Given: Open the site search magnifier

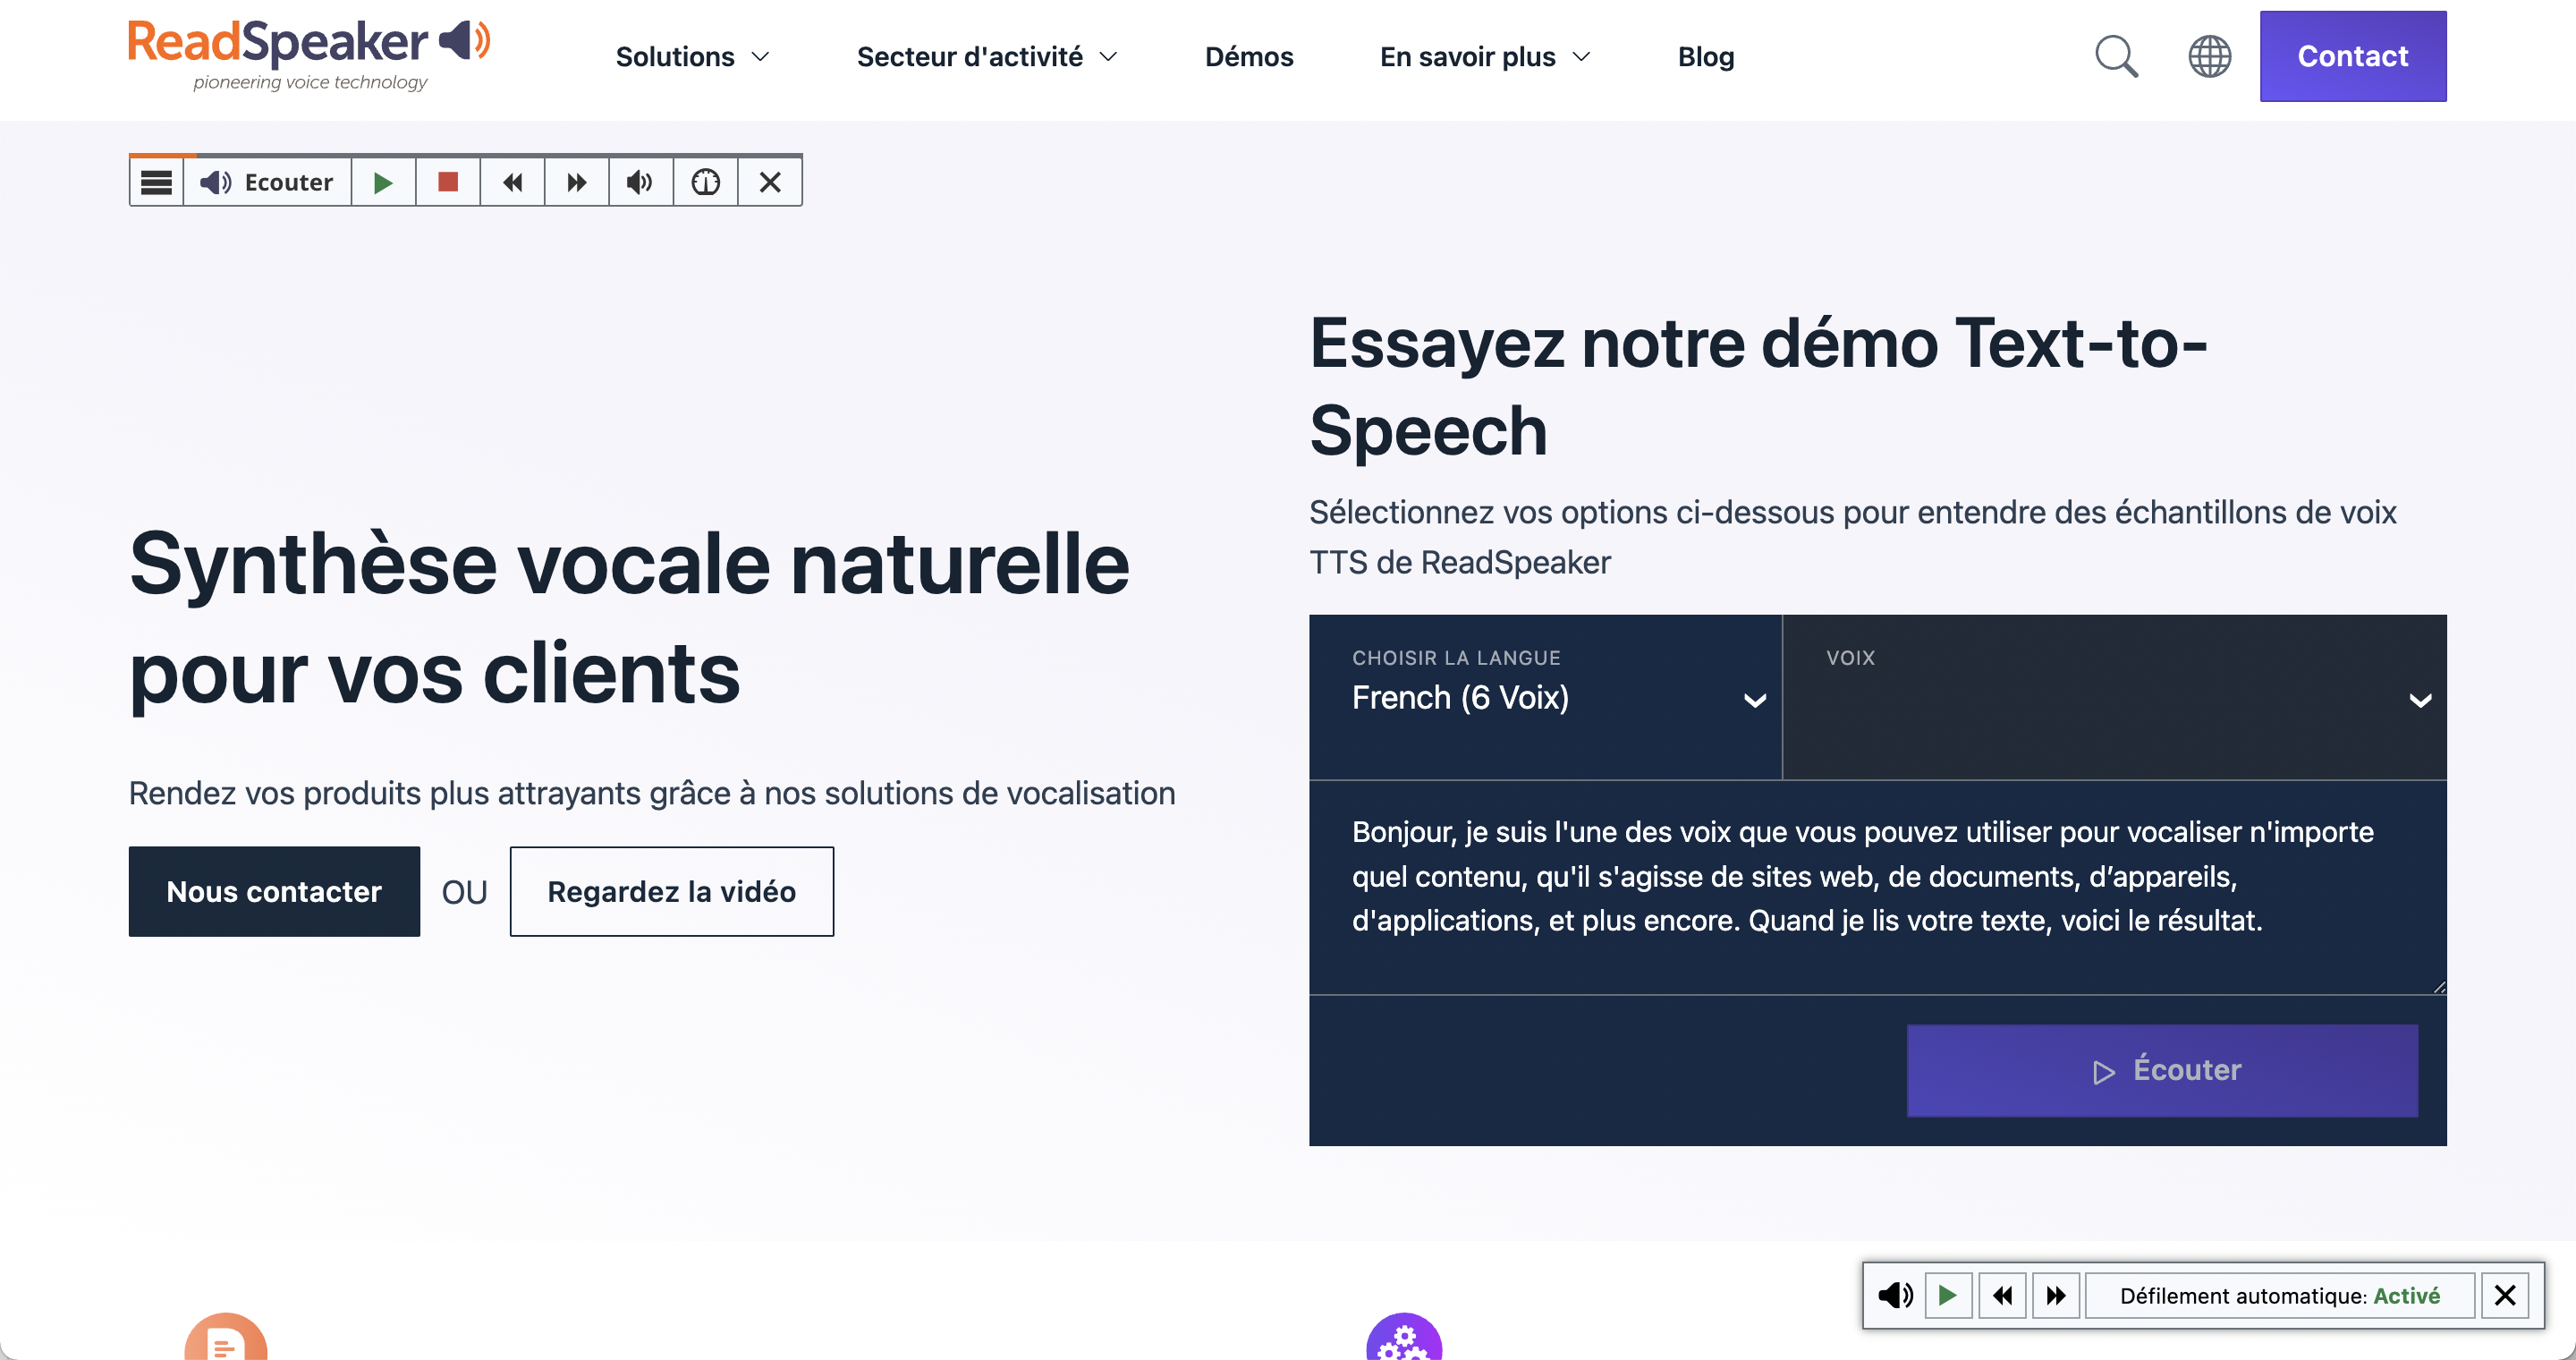Looking at the screenshot, I should (2116, 57).
